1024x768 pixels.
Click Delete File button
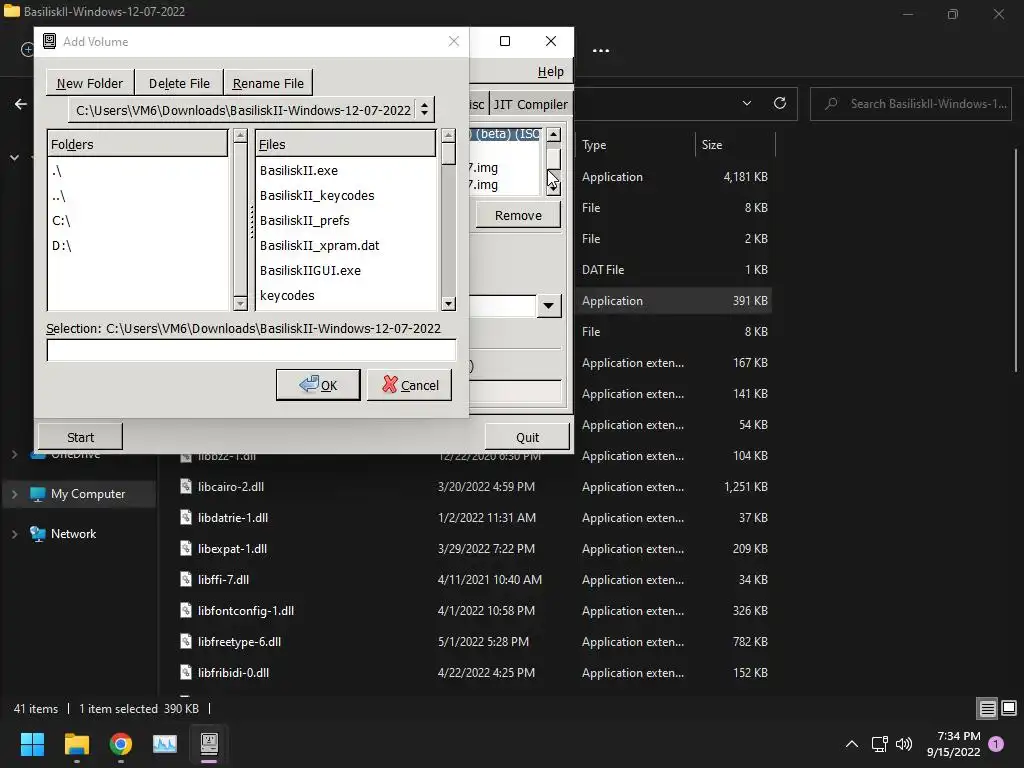pos(179,83)
